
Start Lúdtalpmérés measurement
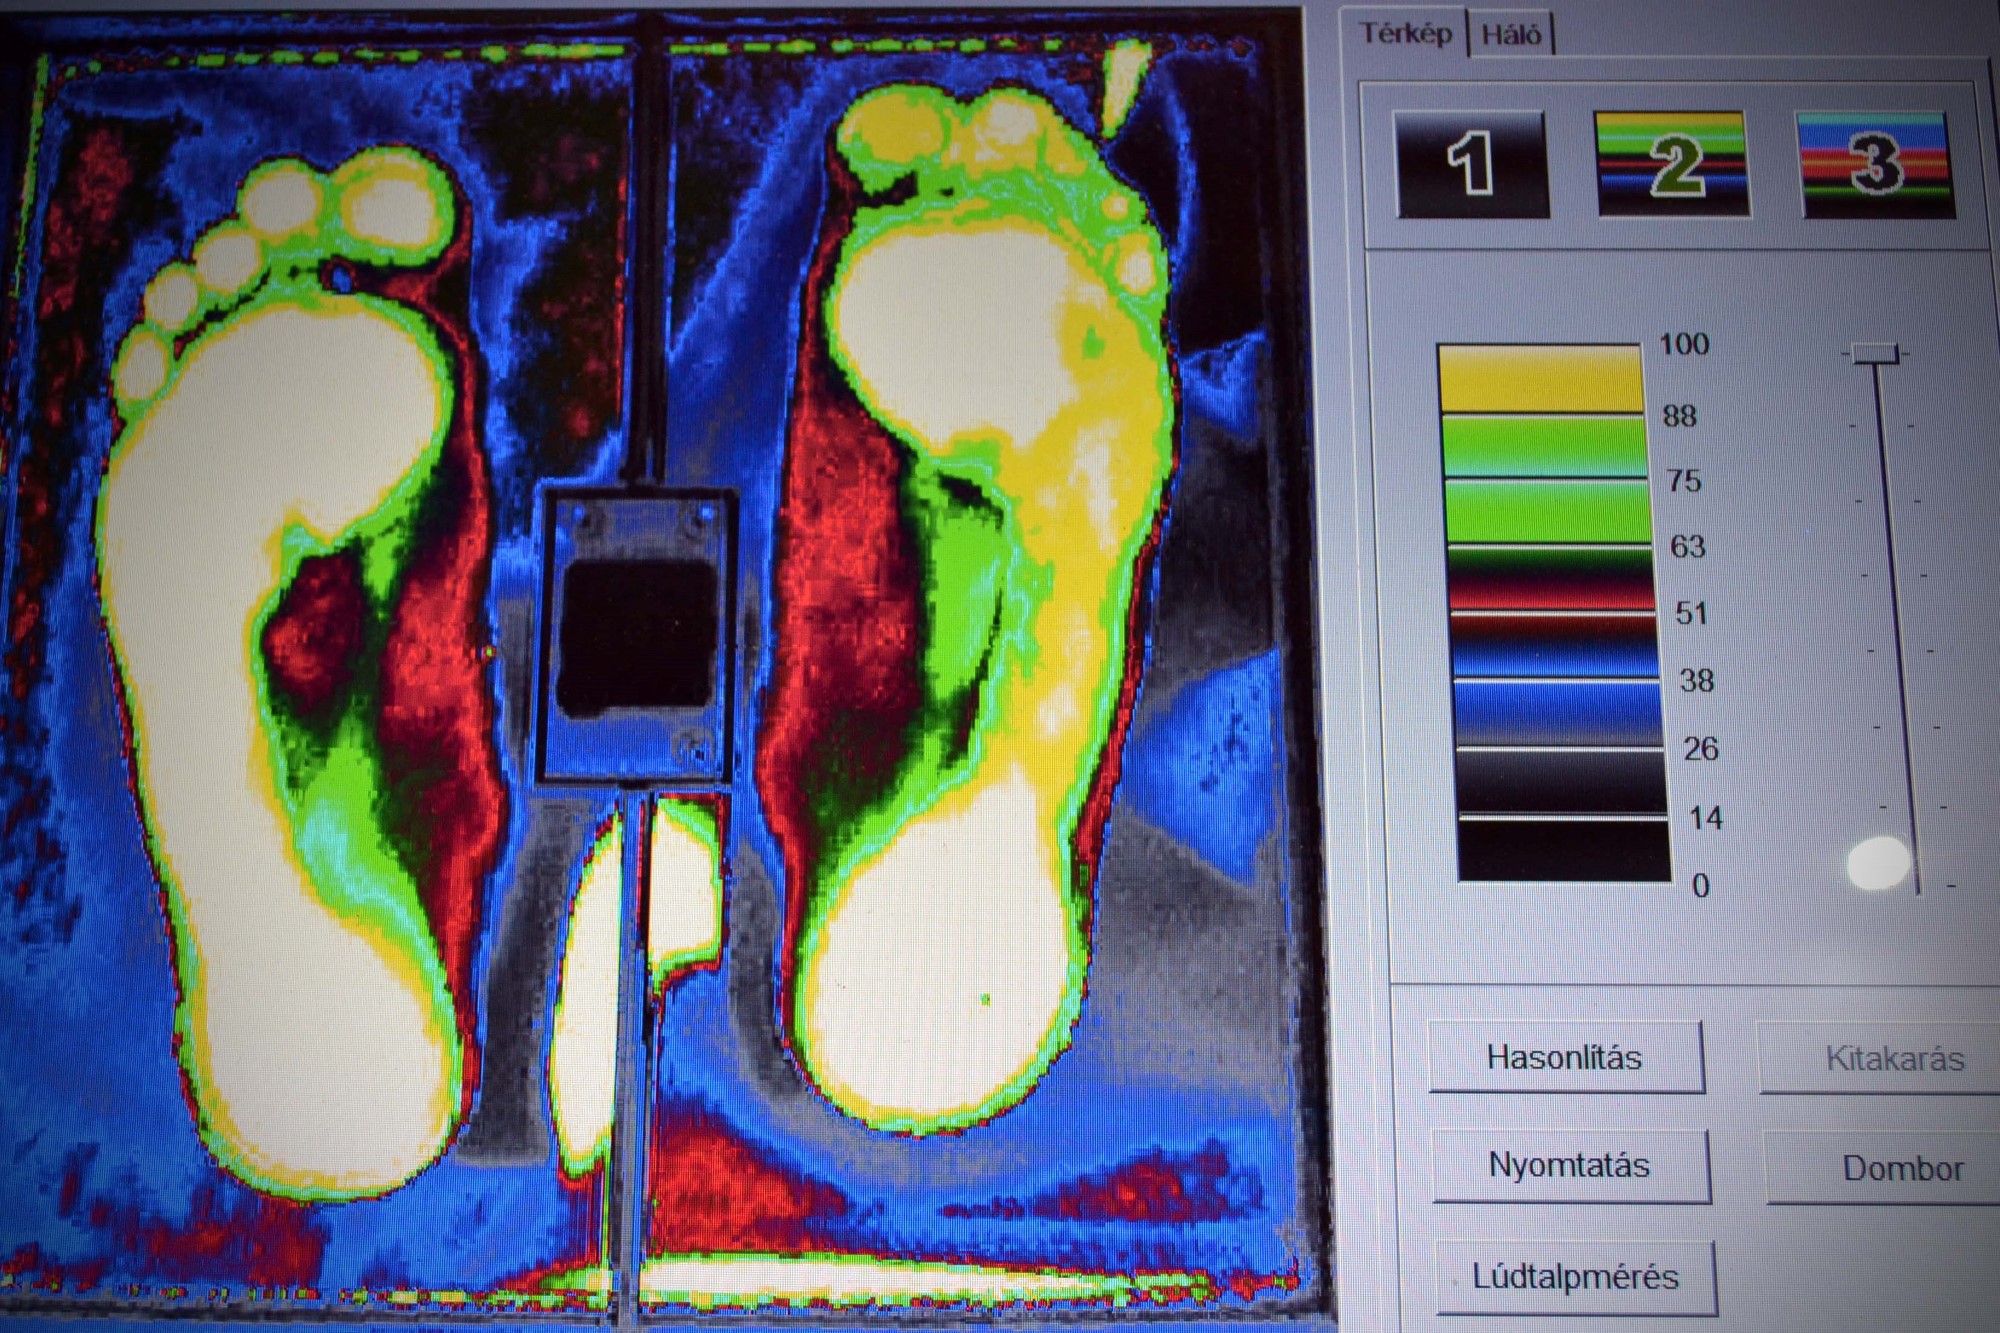click(1575, 1277)
